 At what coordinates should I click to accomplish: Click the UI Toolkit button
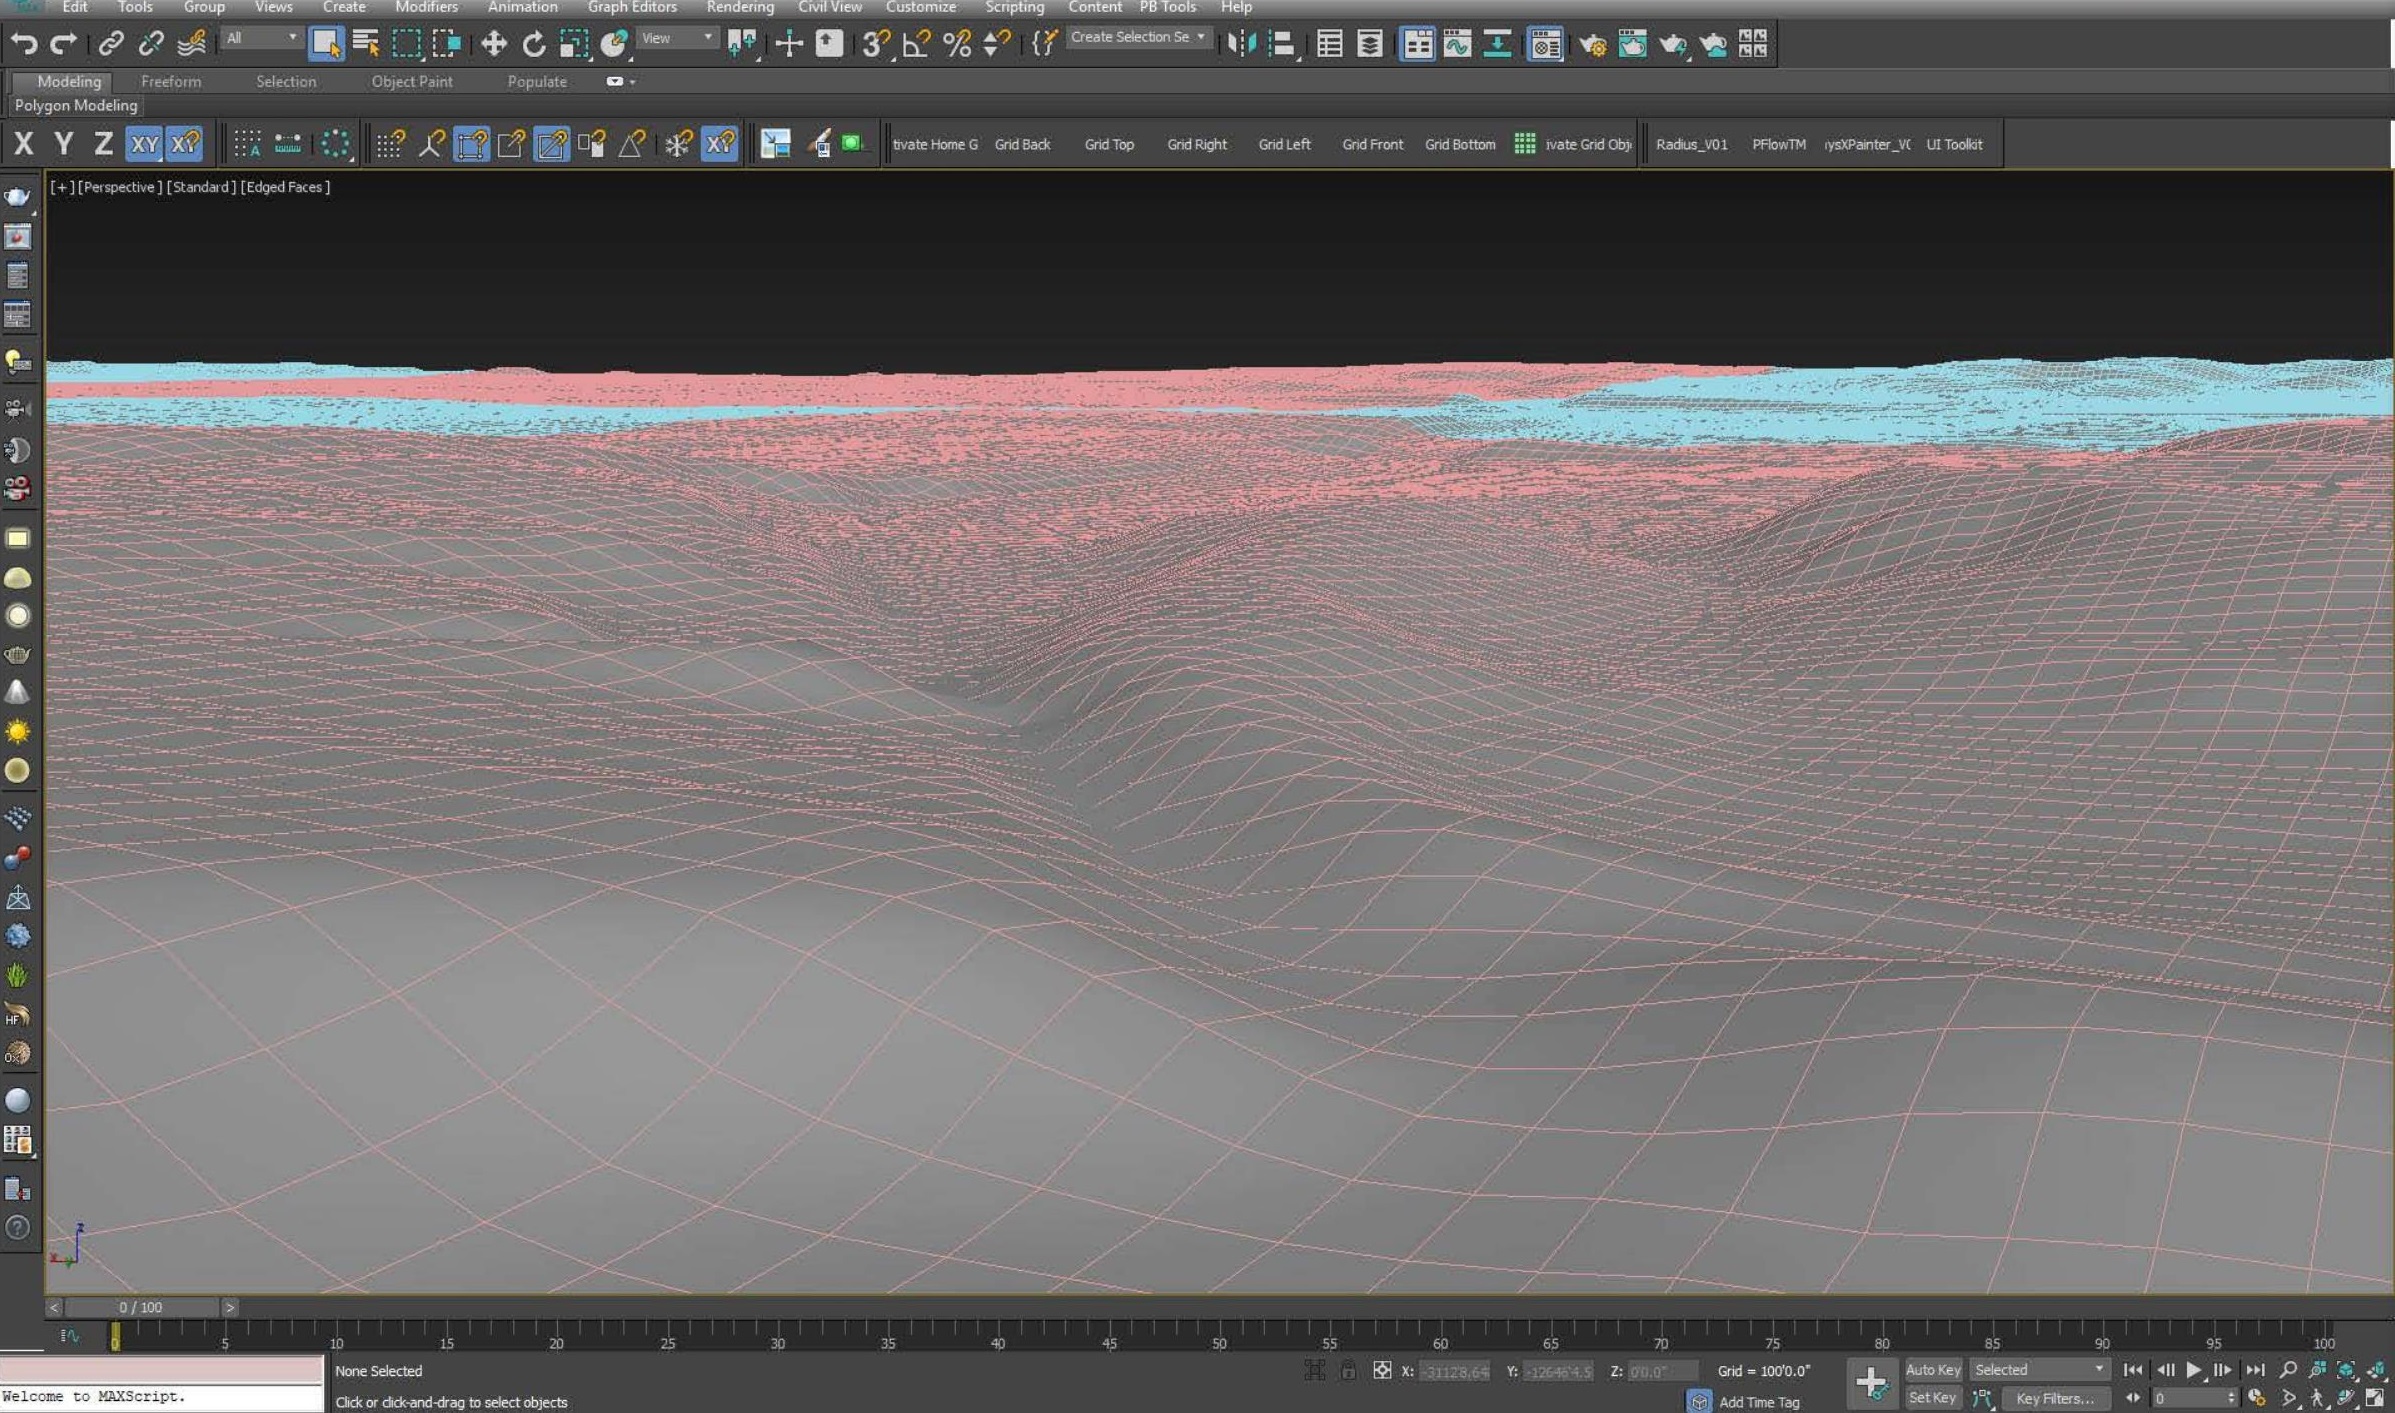click(x=1953, y=144)
